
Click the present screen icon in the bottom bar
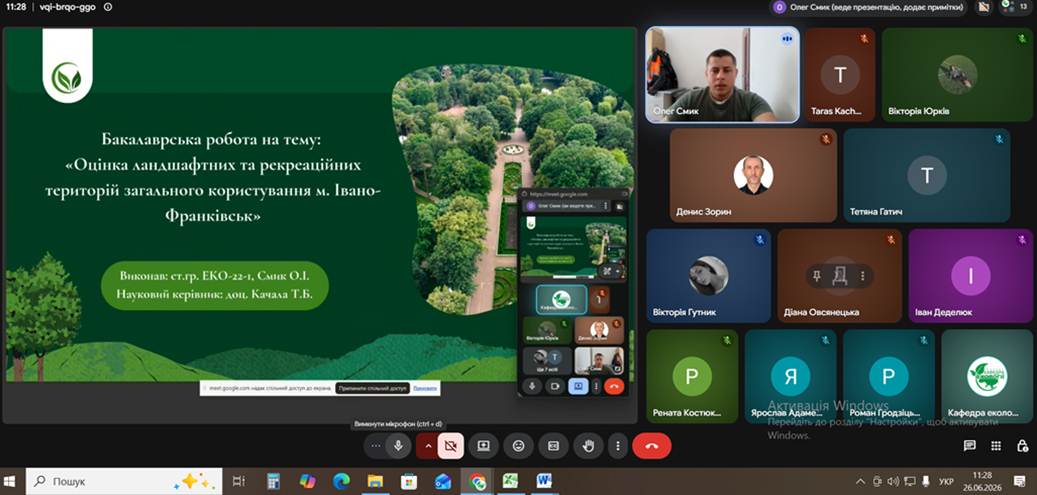tap(483, 446)
